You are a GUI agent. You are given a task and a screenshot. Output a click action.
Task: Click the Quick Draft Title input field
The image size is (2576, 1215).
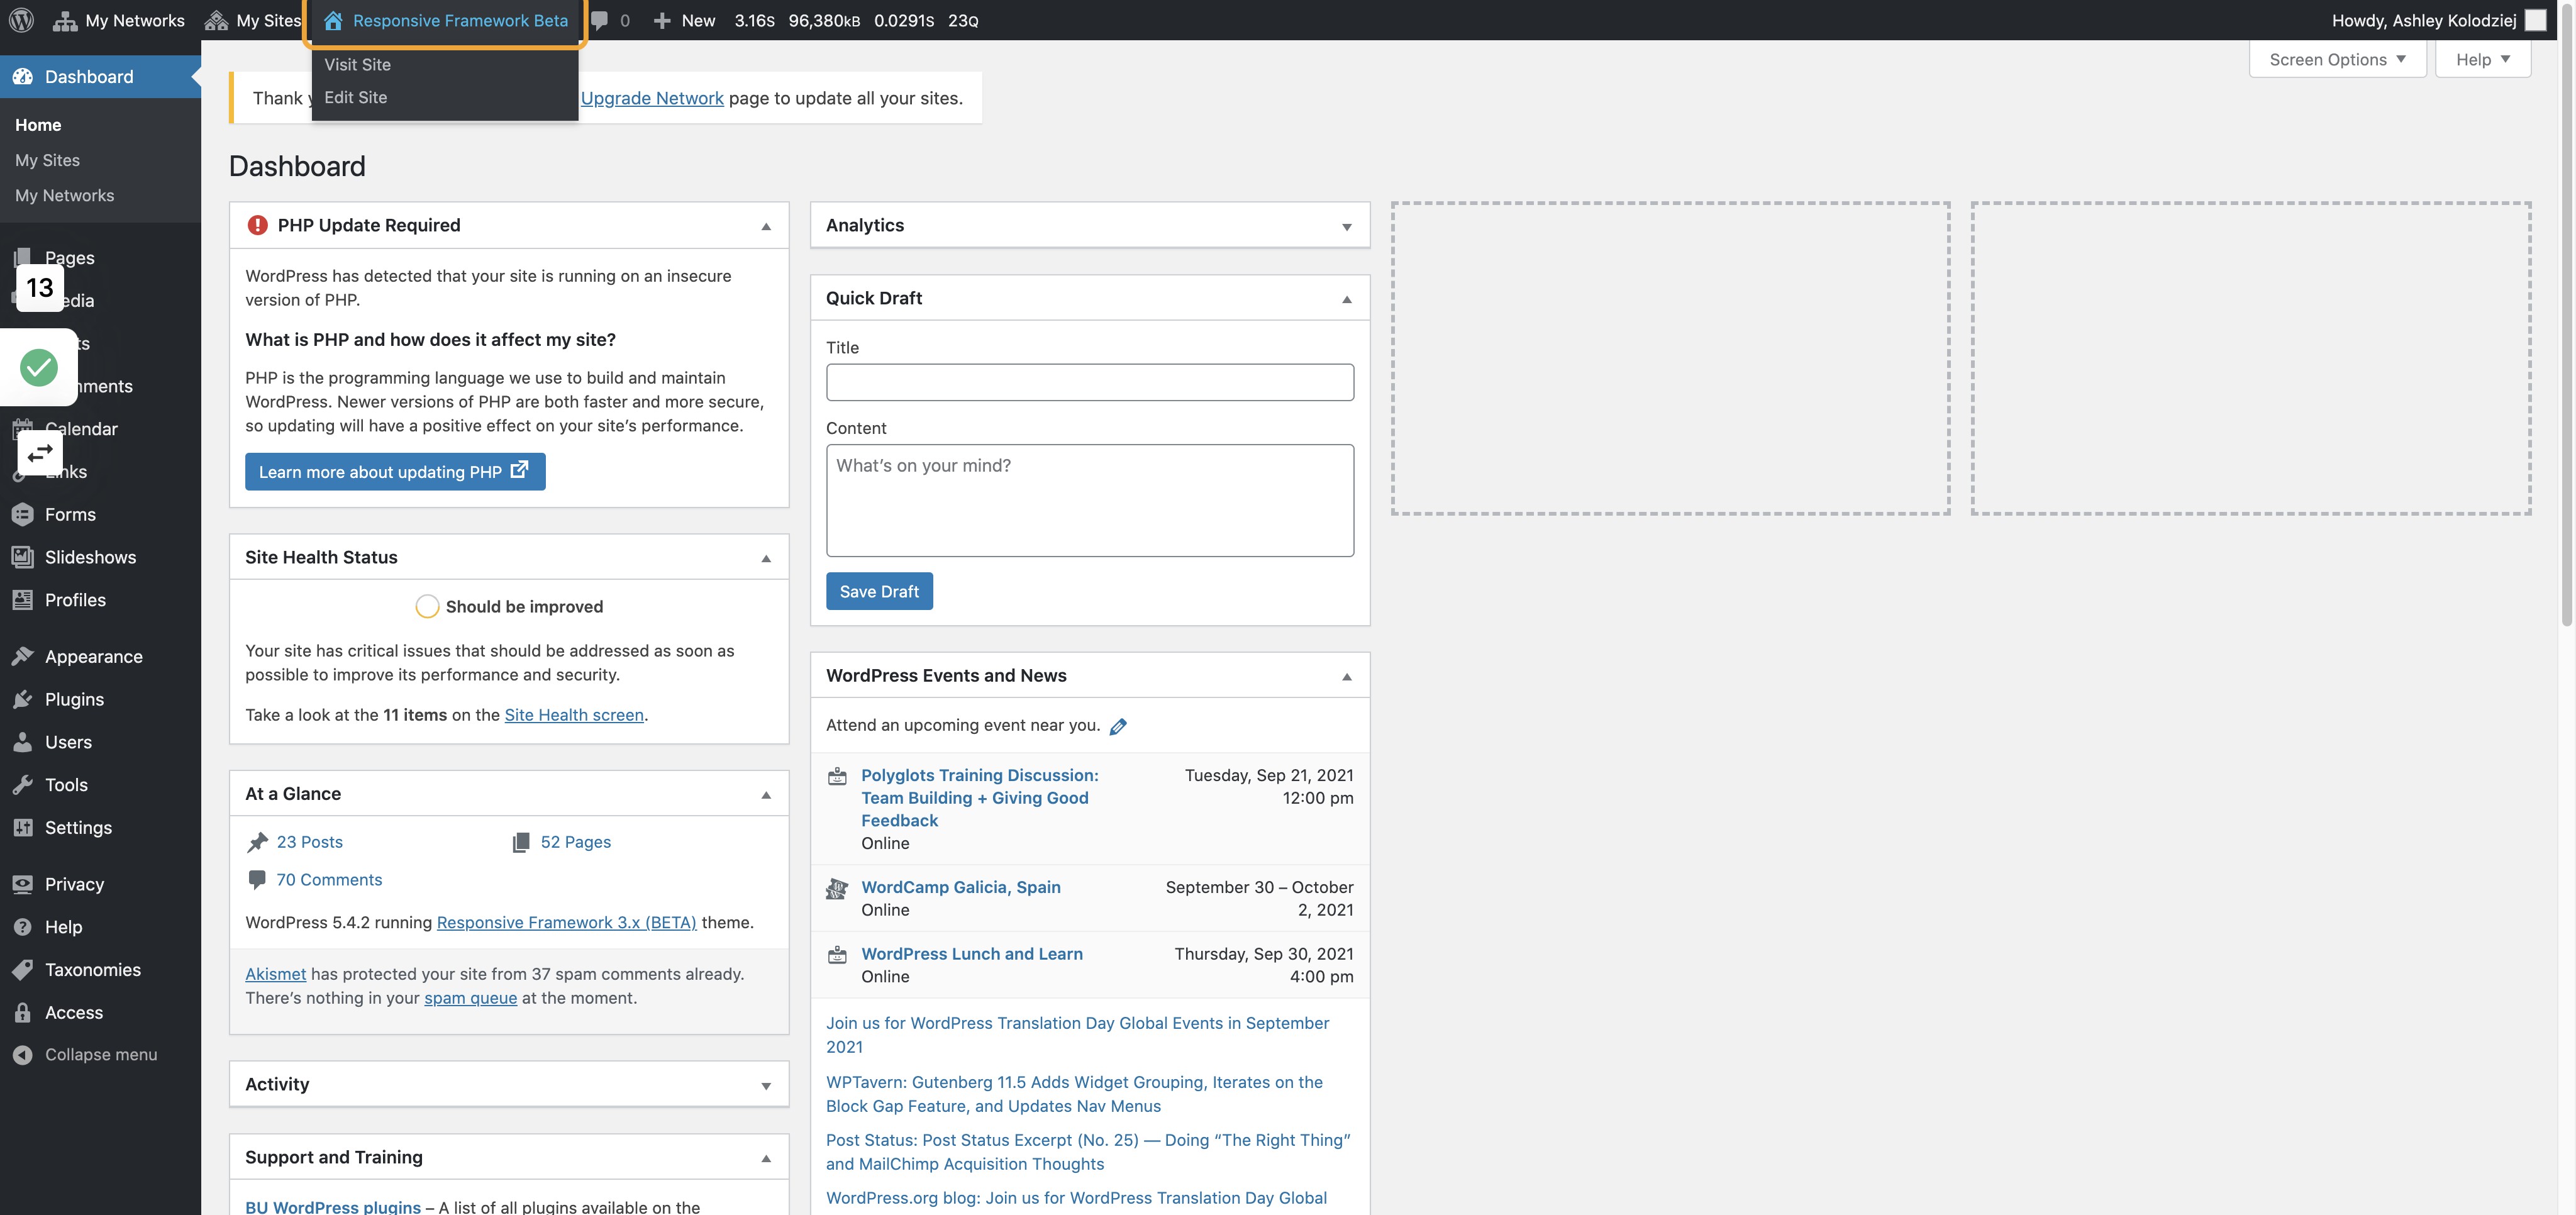click(x=1090, y=382)
